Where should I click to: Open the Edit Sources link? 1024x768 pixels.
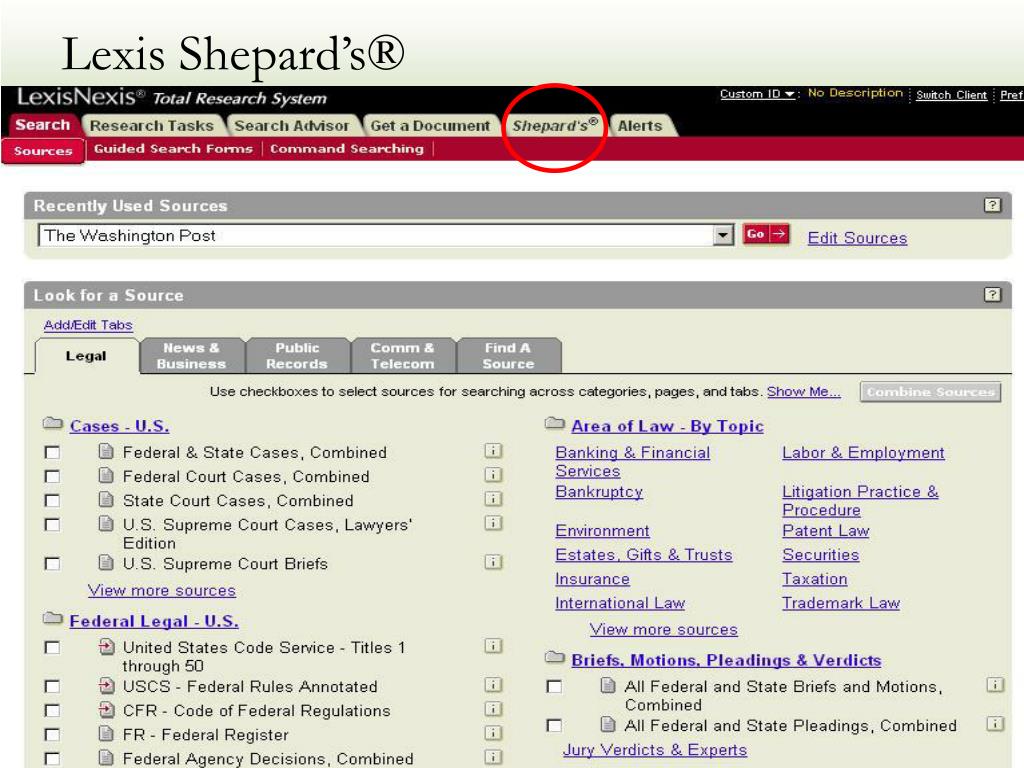click(857, 238)
